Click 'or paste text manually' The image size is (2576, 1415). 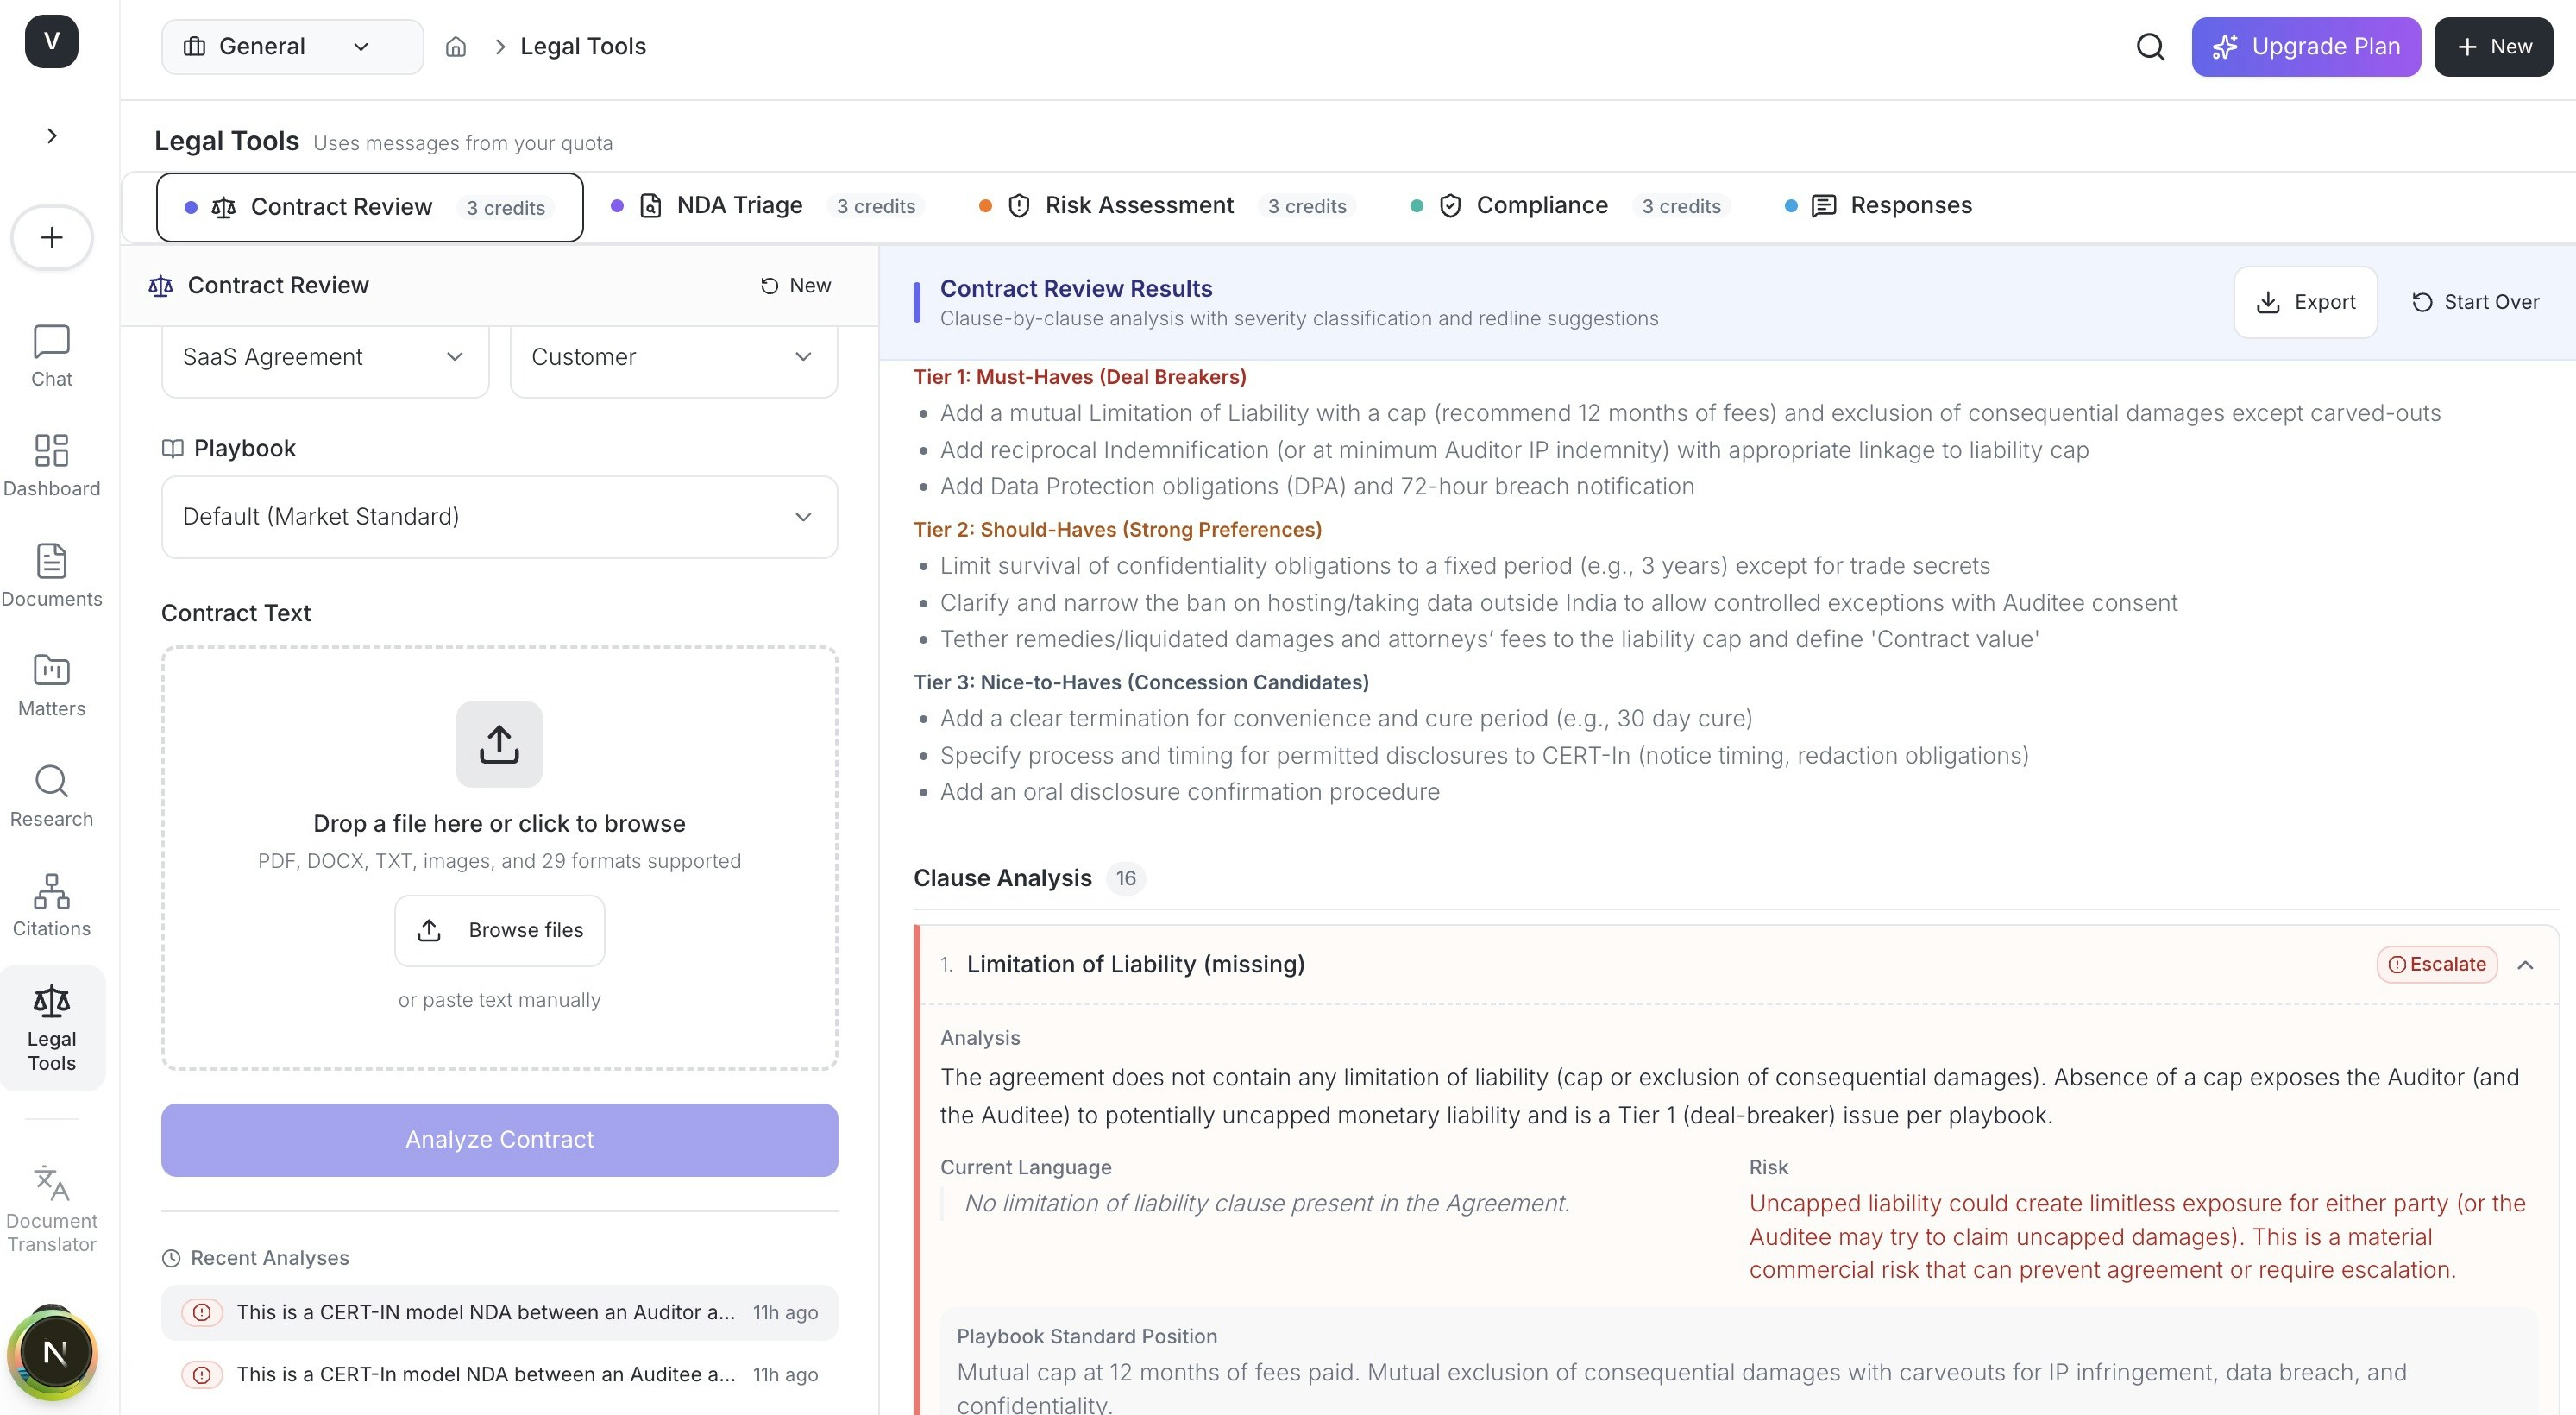point(500,1000)
